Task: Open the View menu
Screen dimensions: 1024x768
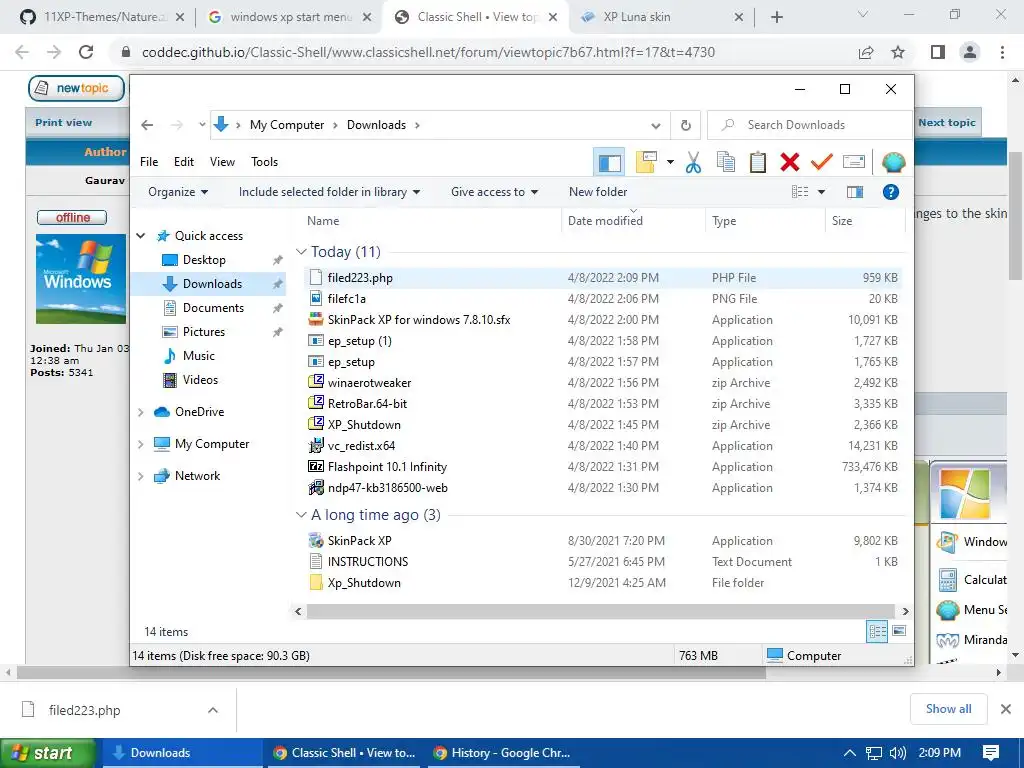Action: pyautogui.click(x=222, y=162)
